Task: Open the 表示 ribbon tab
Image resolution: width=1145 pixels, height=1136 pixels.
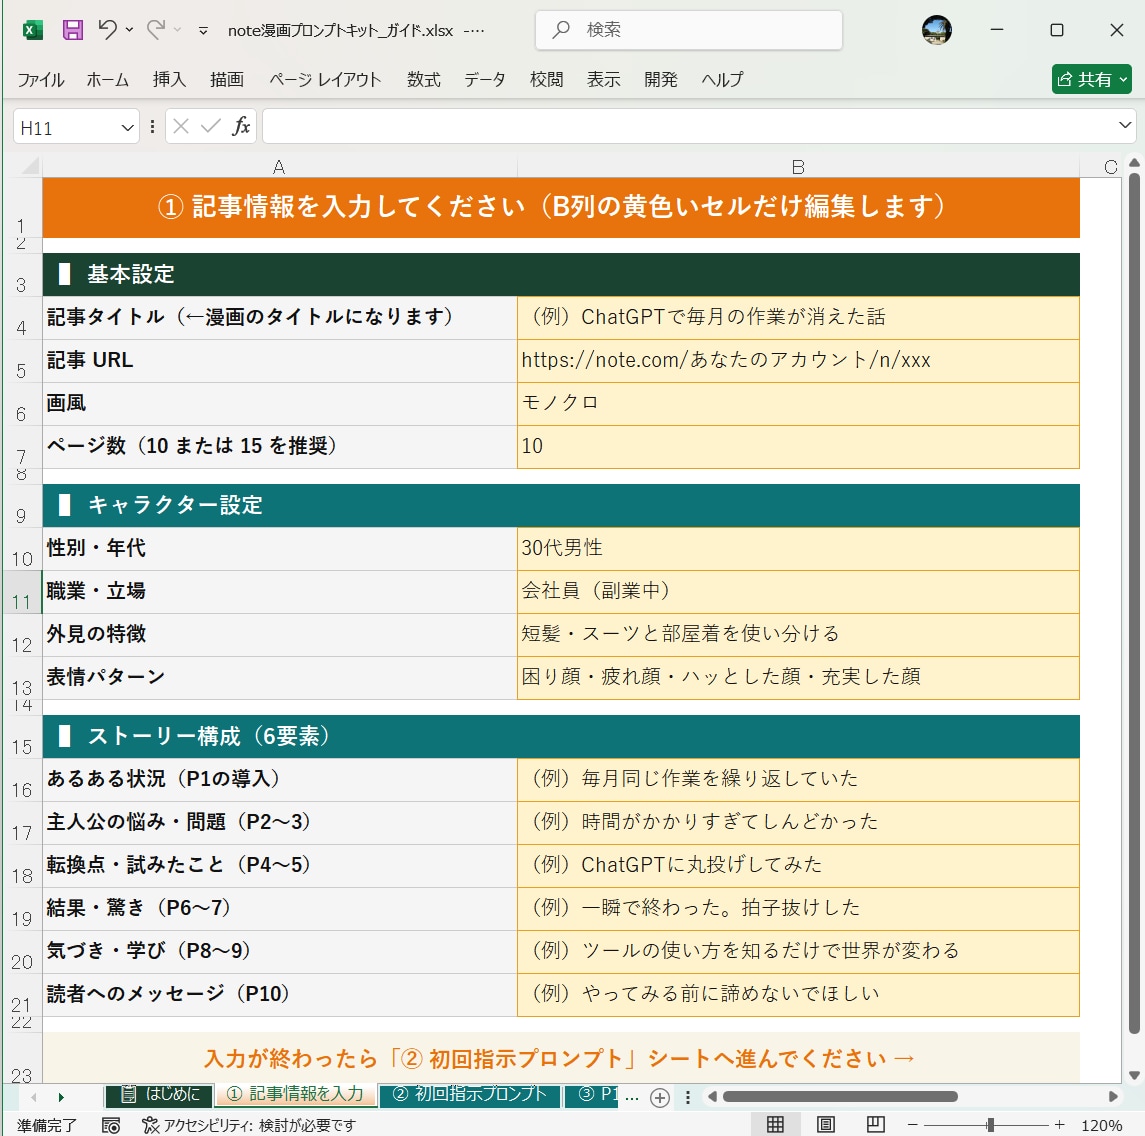Action: click(603, 79)
